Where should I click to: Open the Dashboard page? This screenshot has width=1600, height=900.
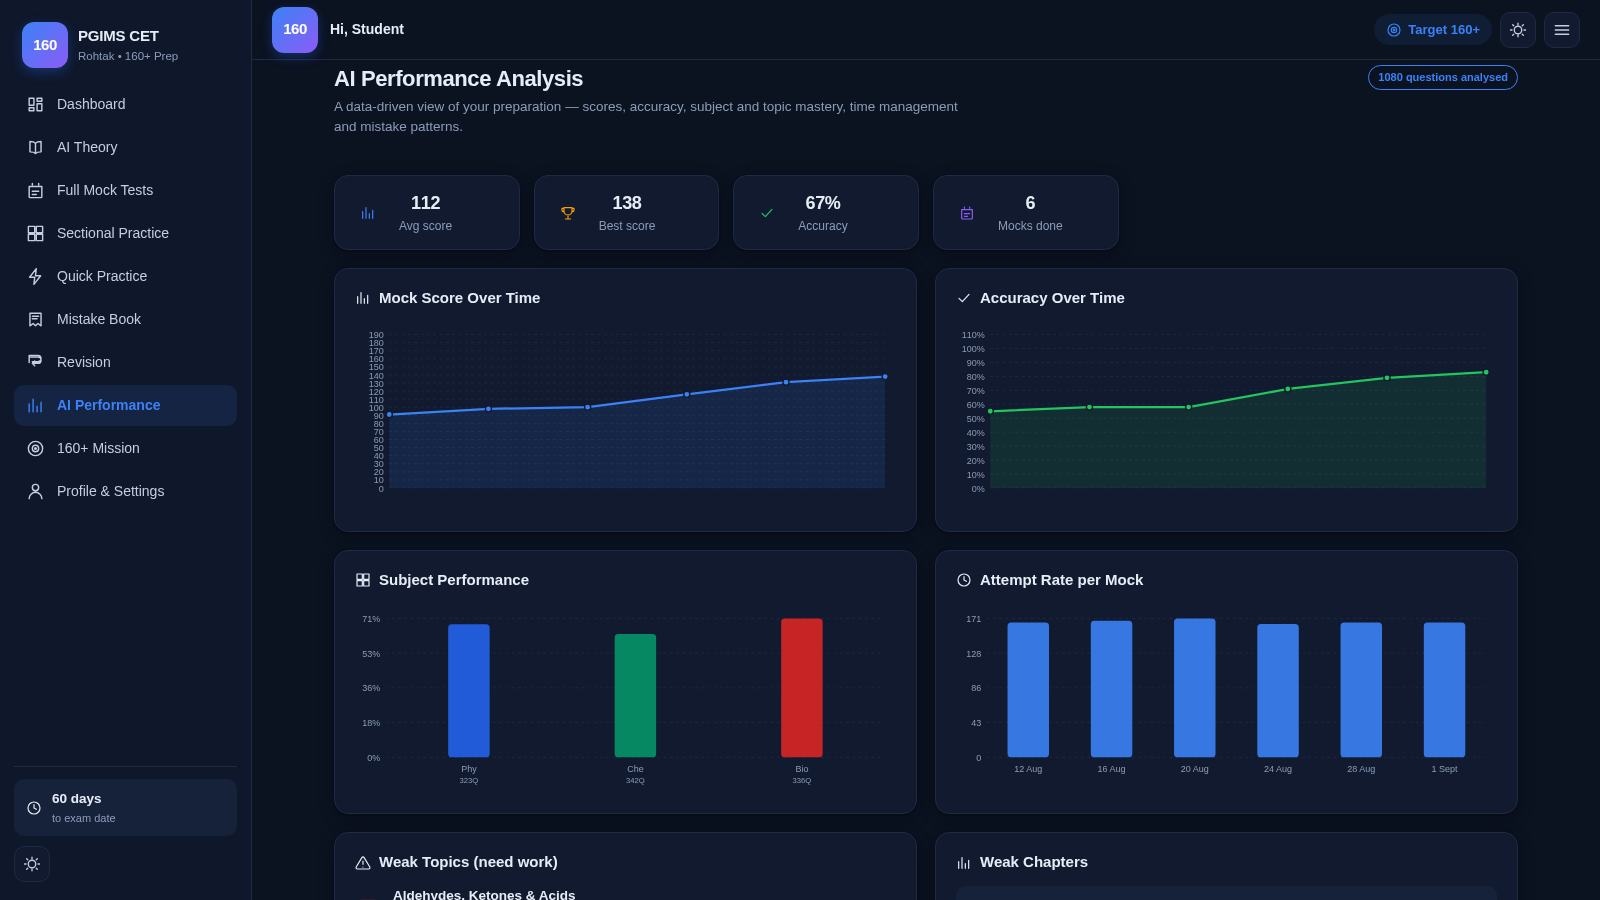[125, 104]
